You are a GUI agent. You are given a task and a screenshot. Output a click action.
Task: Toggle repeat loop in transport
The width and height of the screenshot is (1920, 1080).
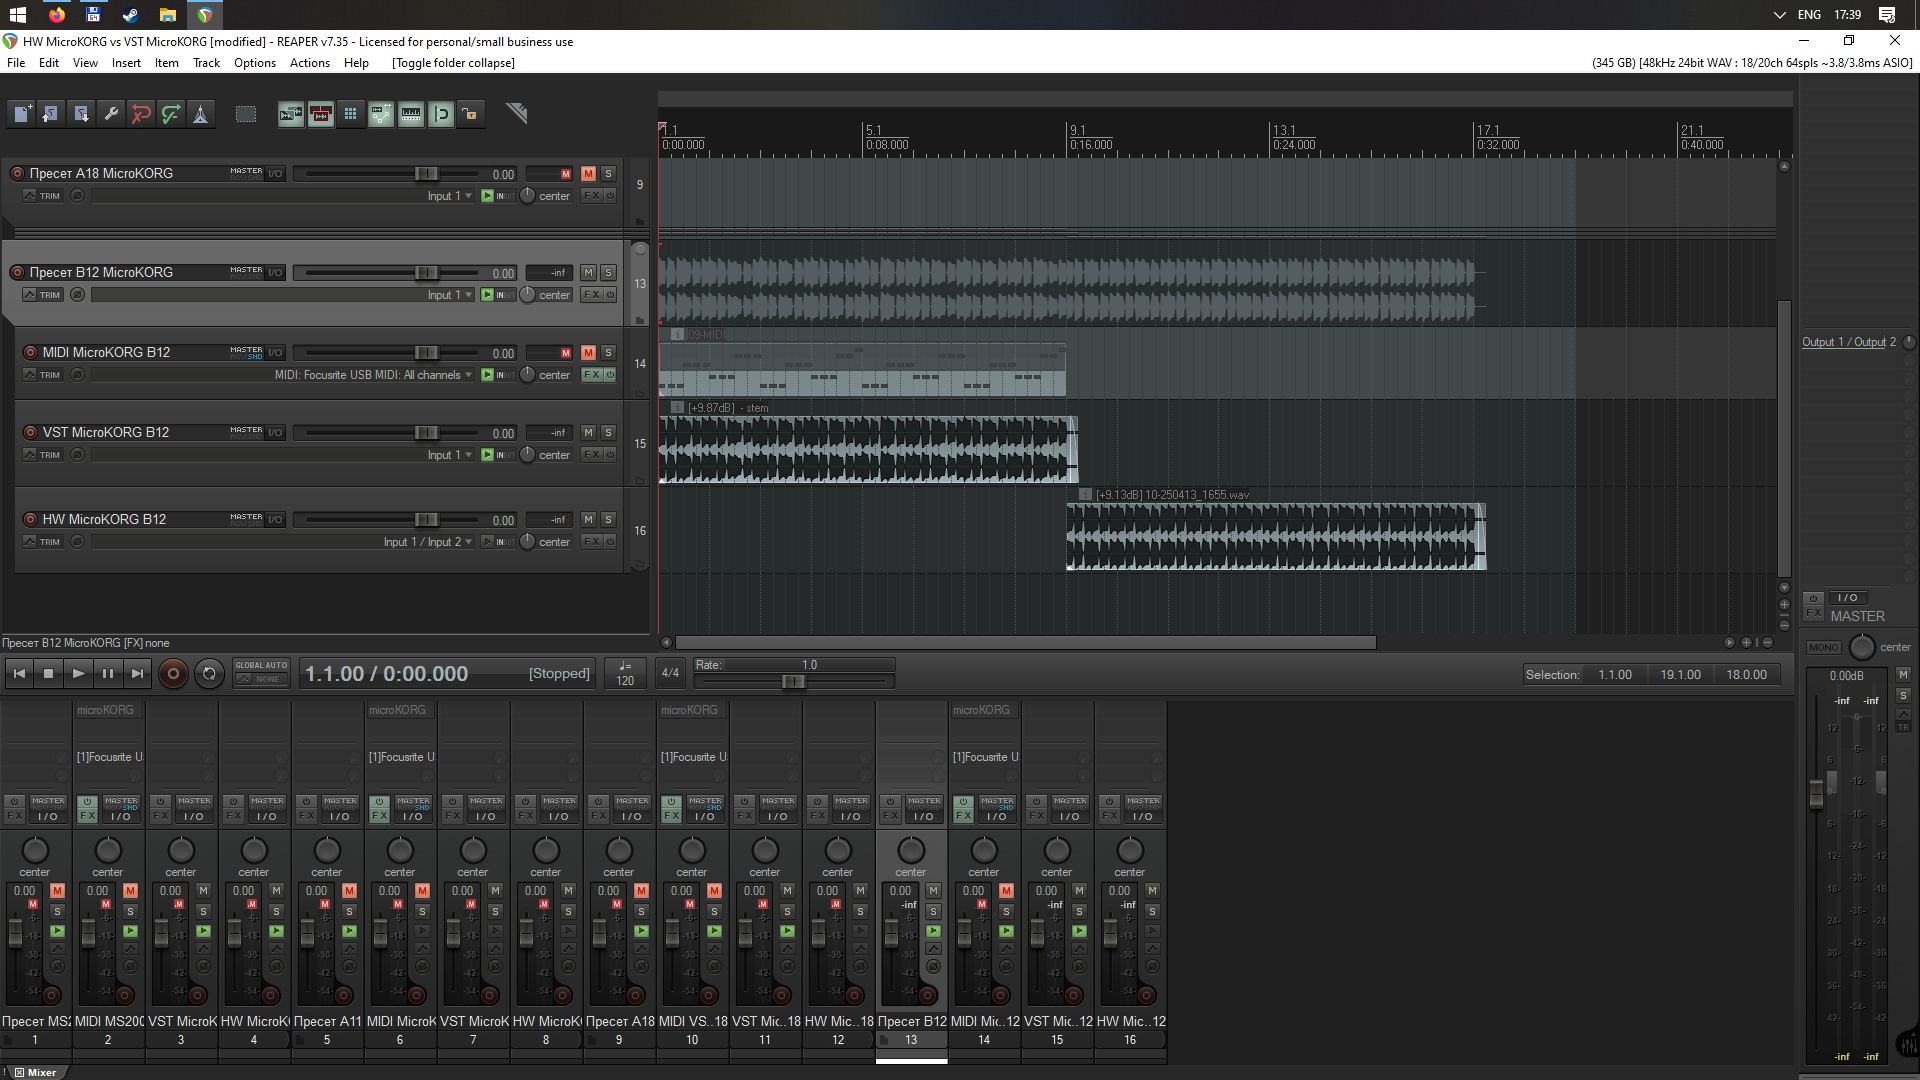pos(209,674)
